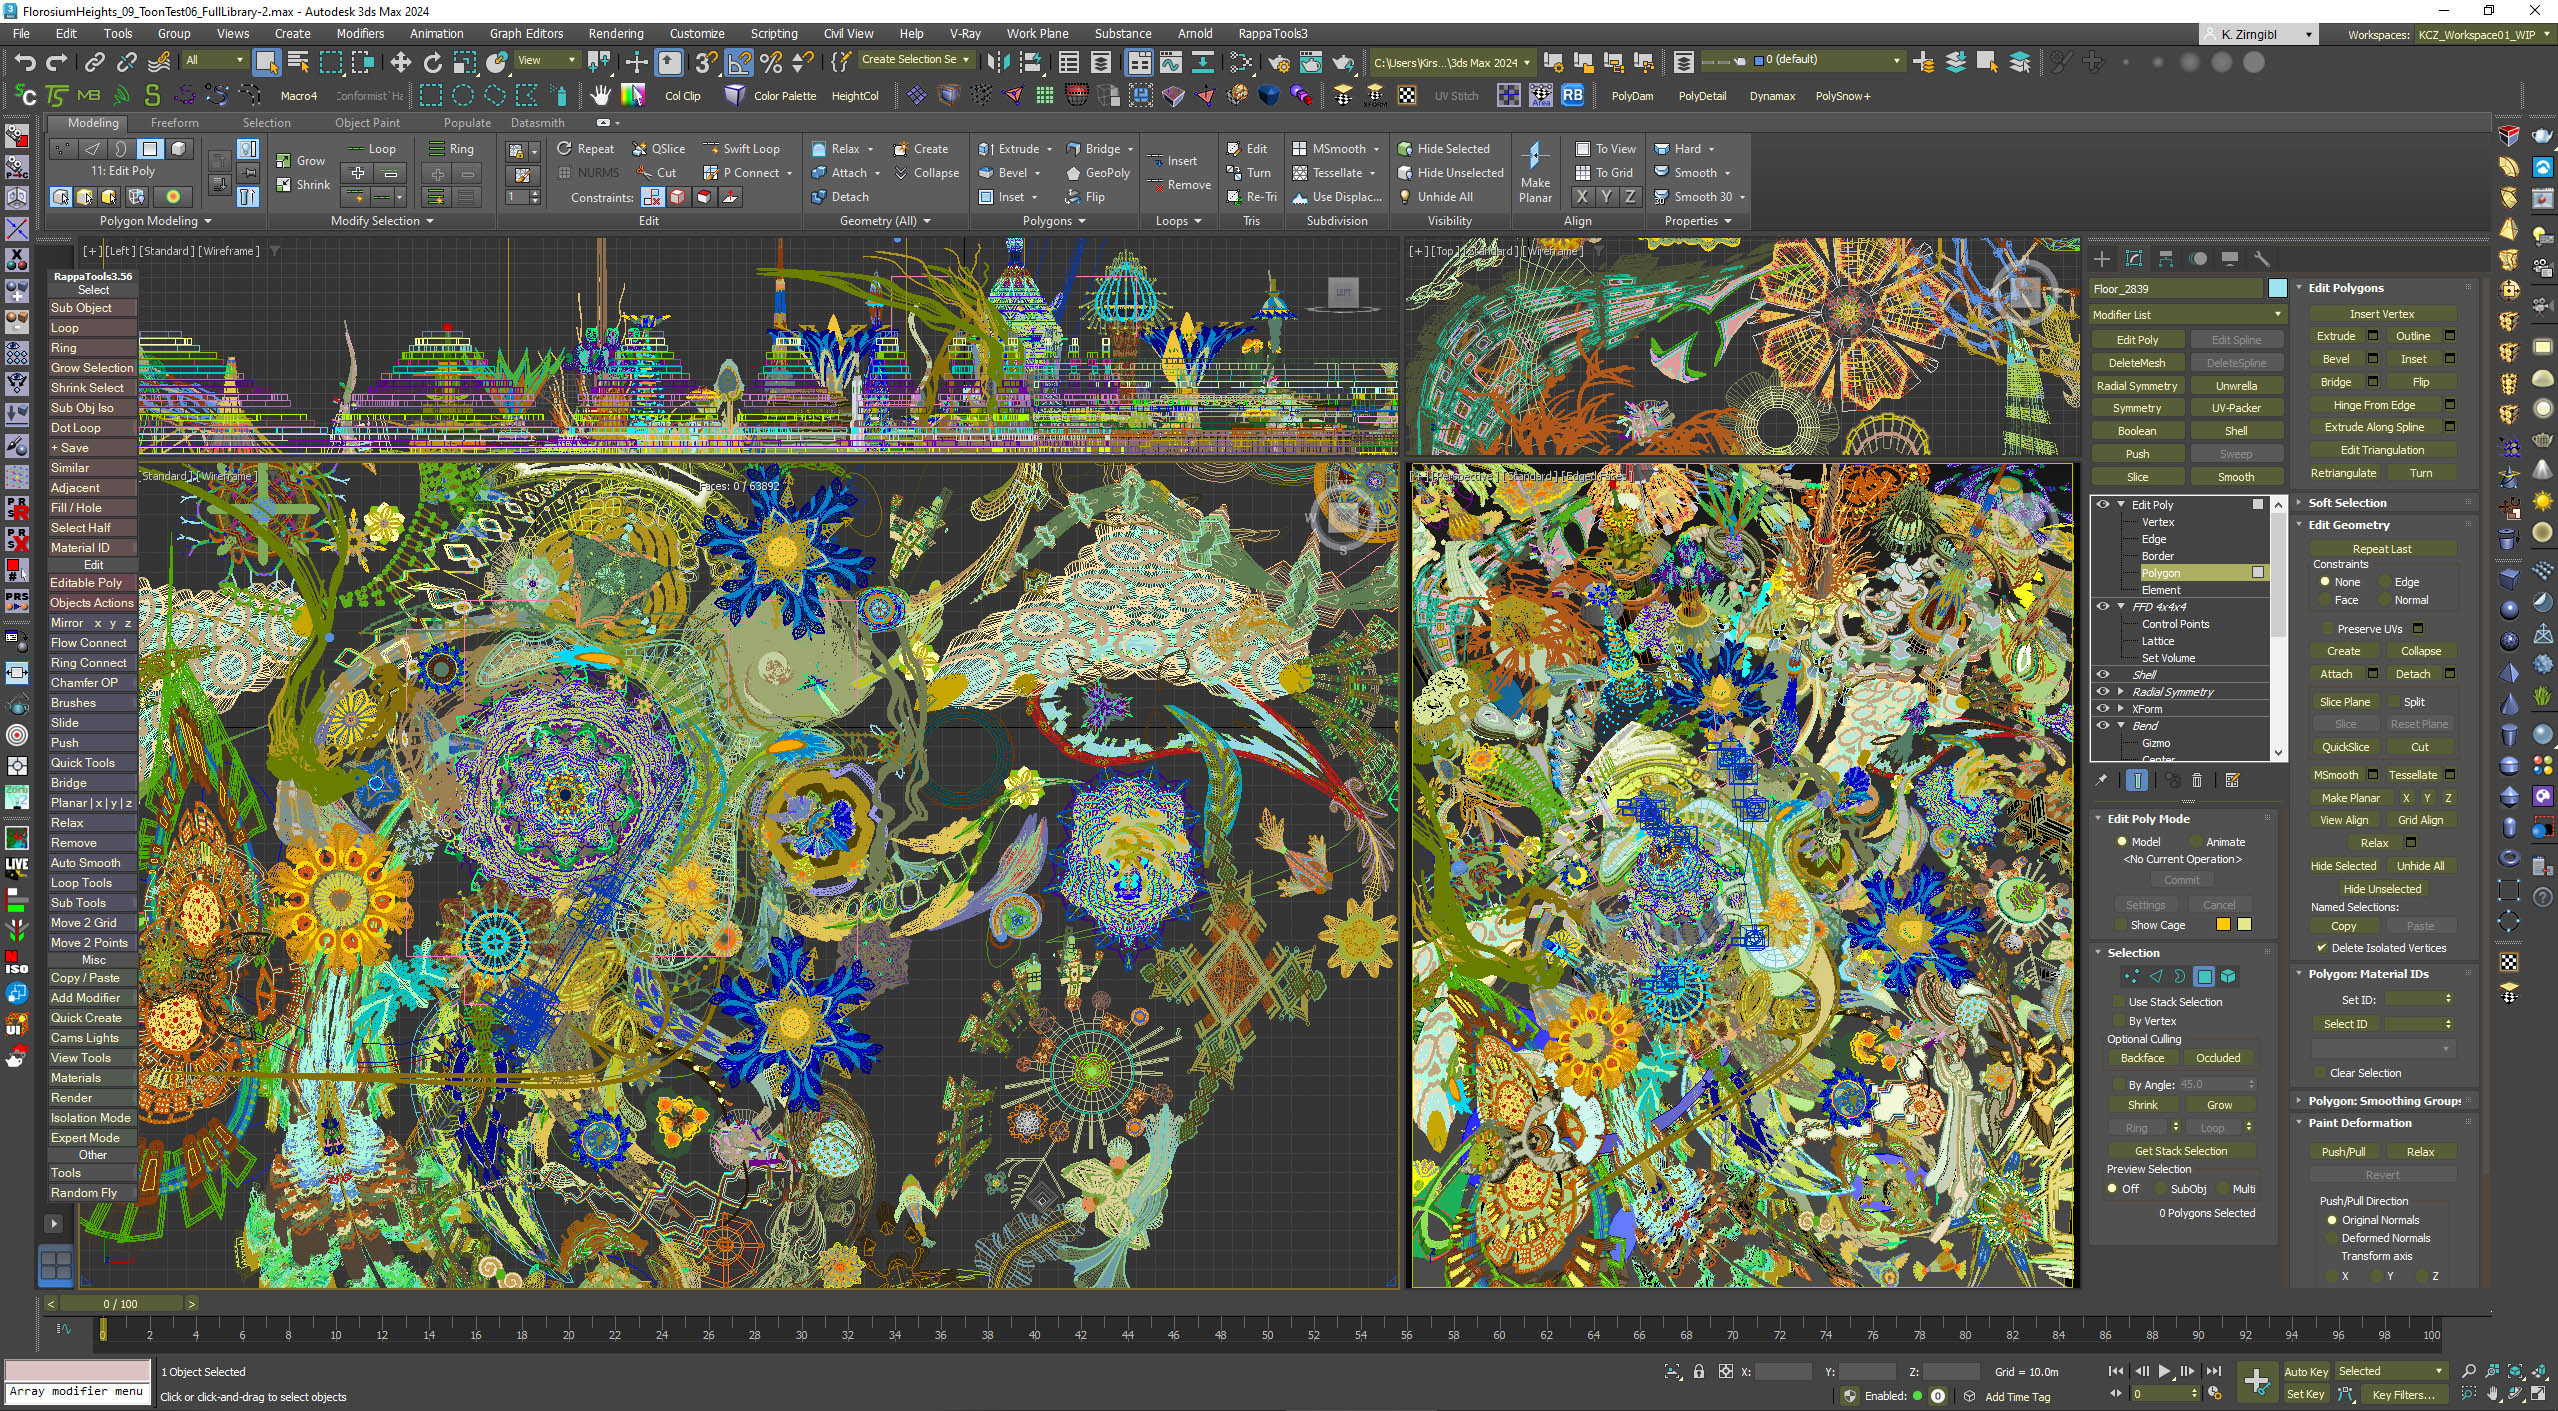The image size is (2558, 1411).
Task: Click the Link selection chain icon
Action: click(94, 62)
